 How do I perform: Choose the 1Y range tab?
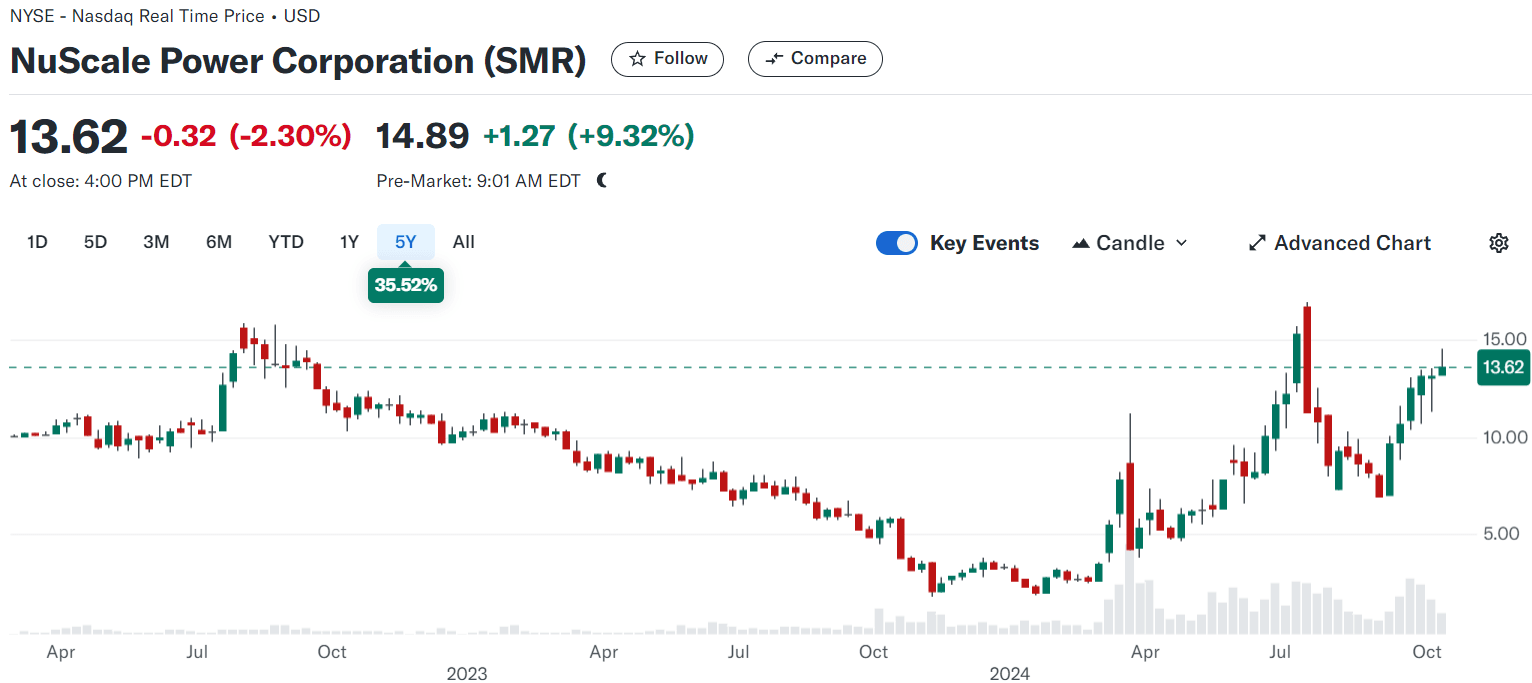click(x=349, y=242)
